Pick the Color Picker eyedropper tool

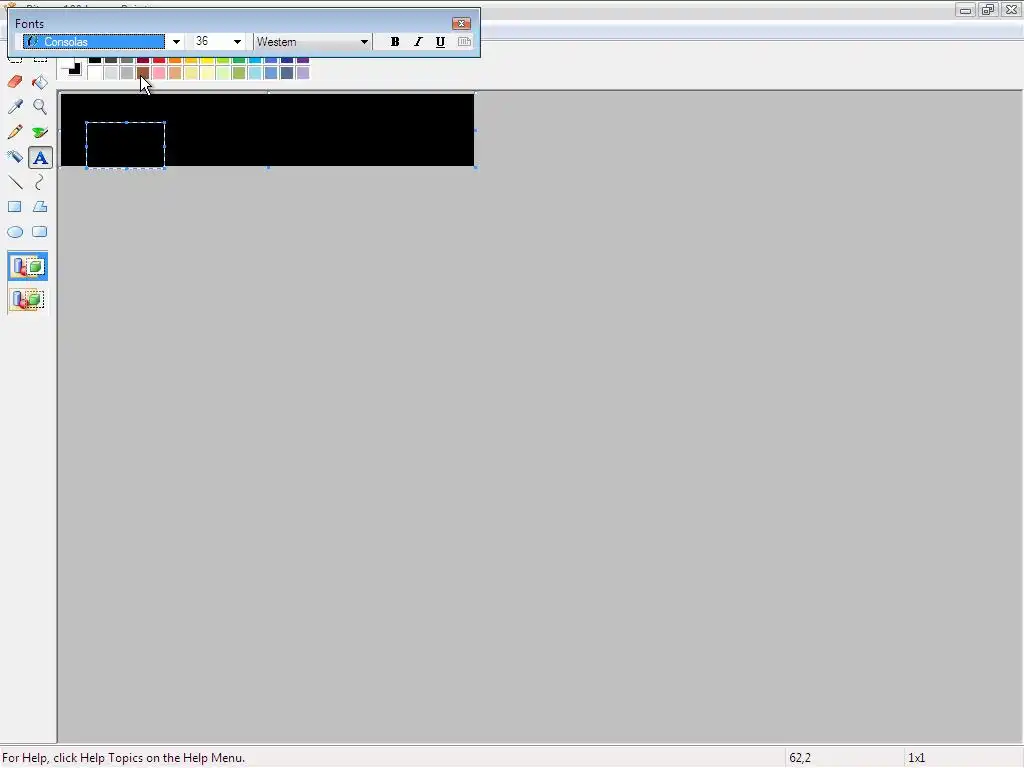click(15, 106)
